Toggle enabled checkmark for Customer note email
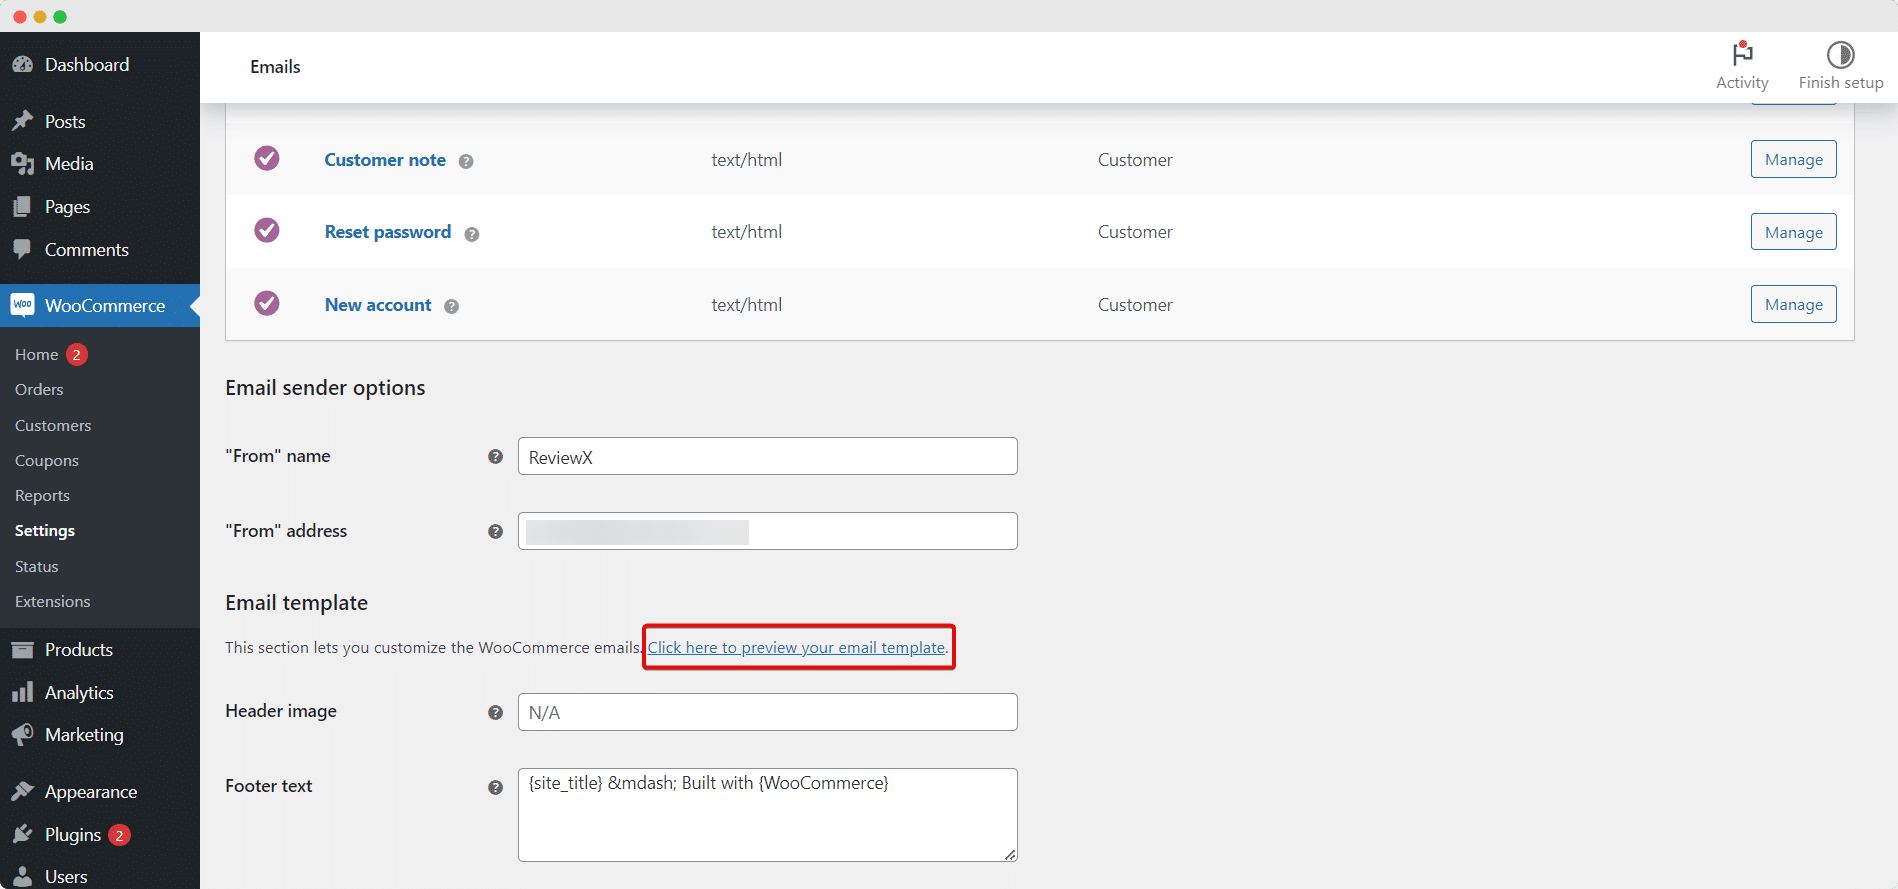Screen dimensions: 1898x889 (267, 158)
